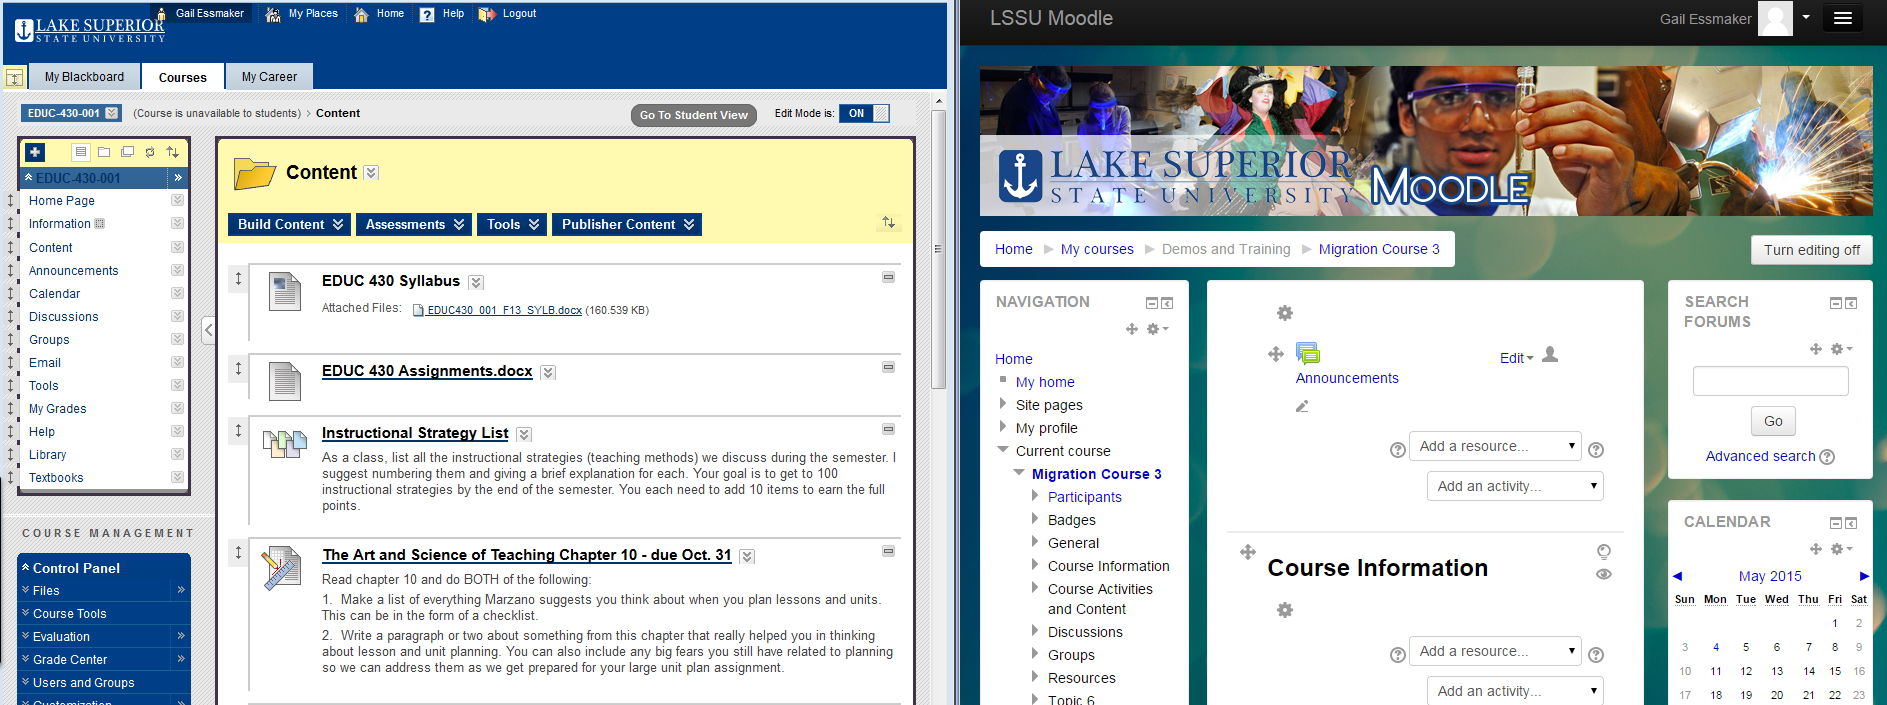Go to previous month in Moodle calendar
Screen dimensions: 1887x705
point(1678,576)
